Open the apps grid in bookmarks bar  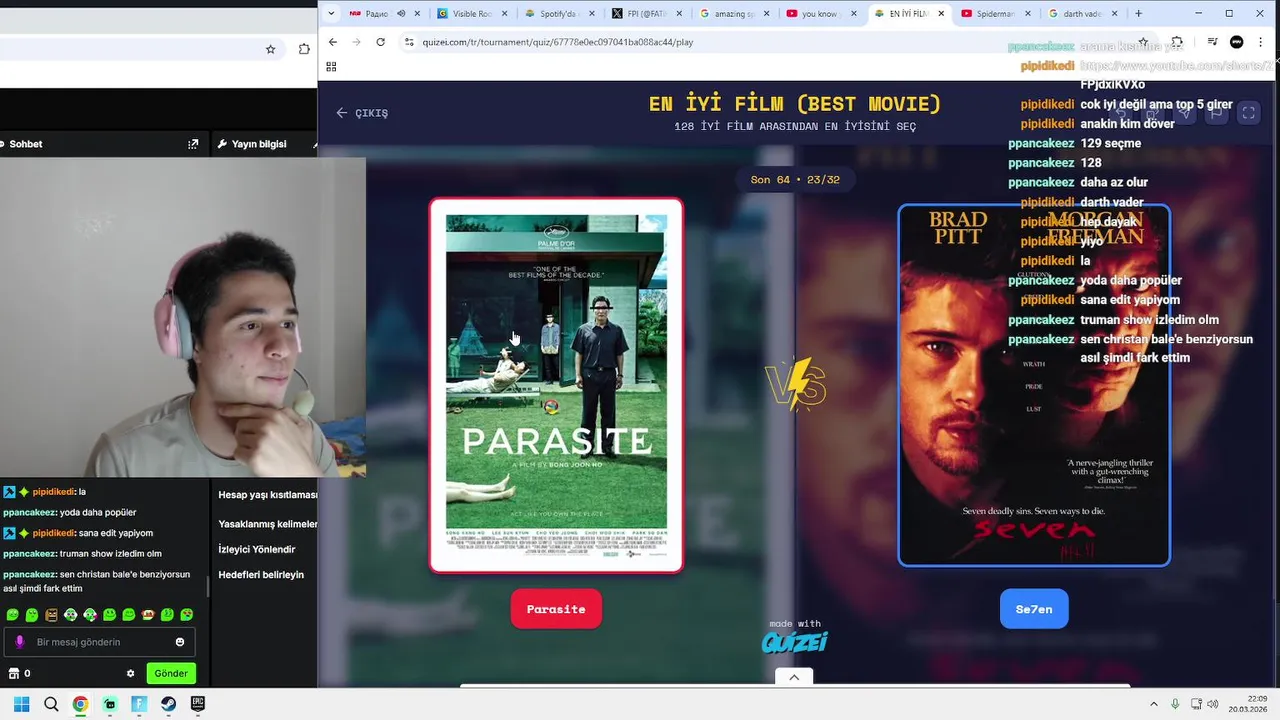pyautogui.click(x=331, y=67)
